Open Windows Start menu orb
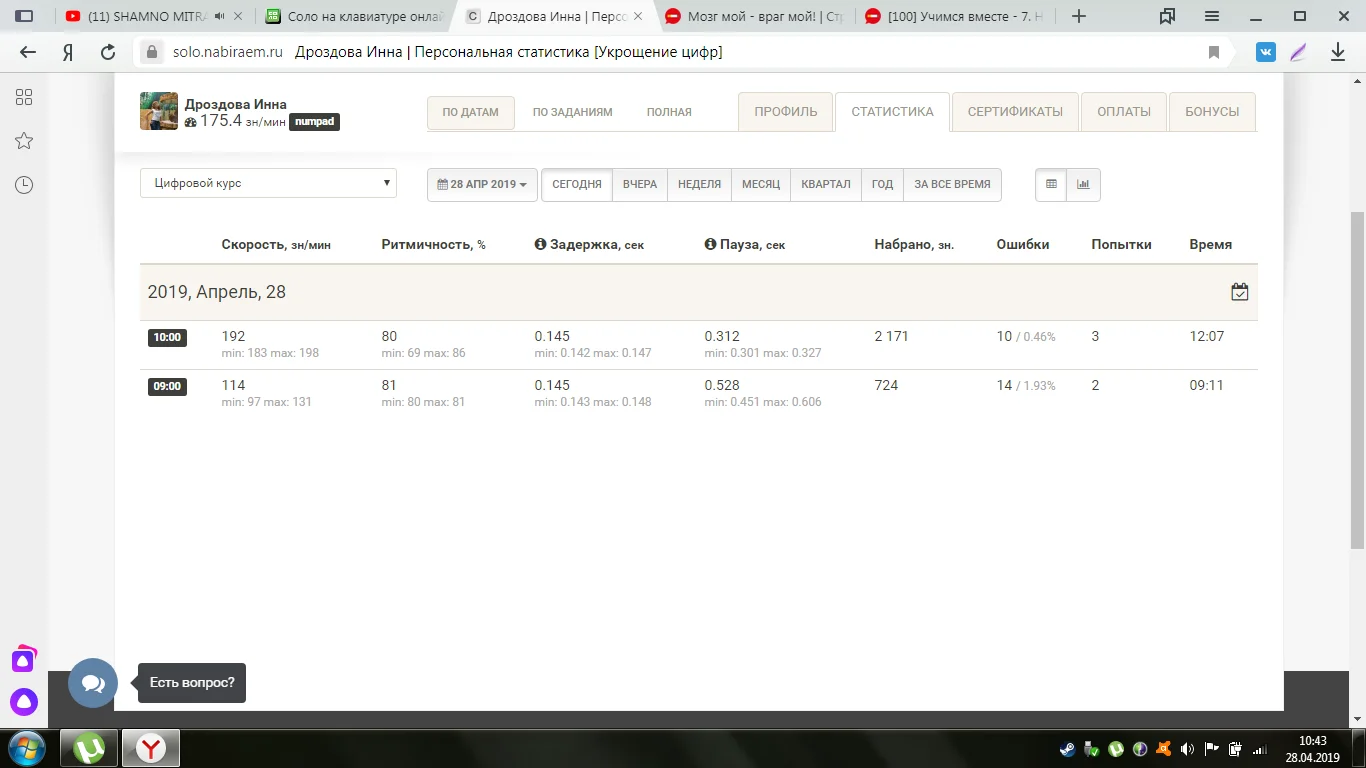 click(x=25, y=748)
